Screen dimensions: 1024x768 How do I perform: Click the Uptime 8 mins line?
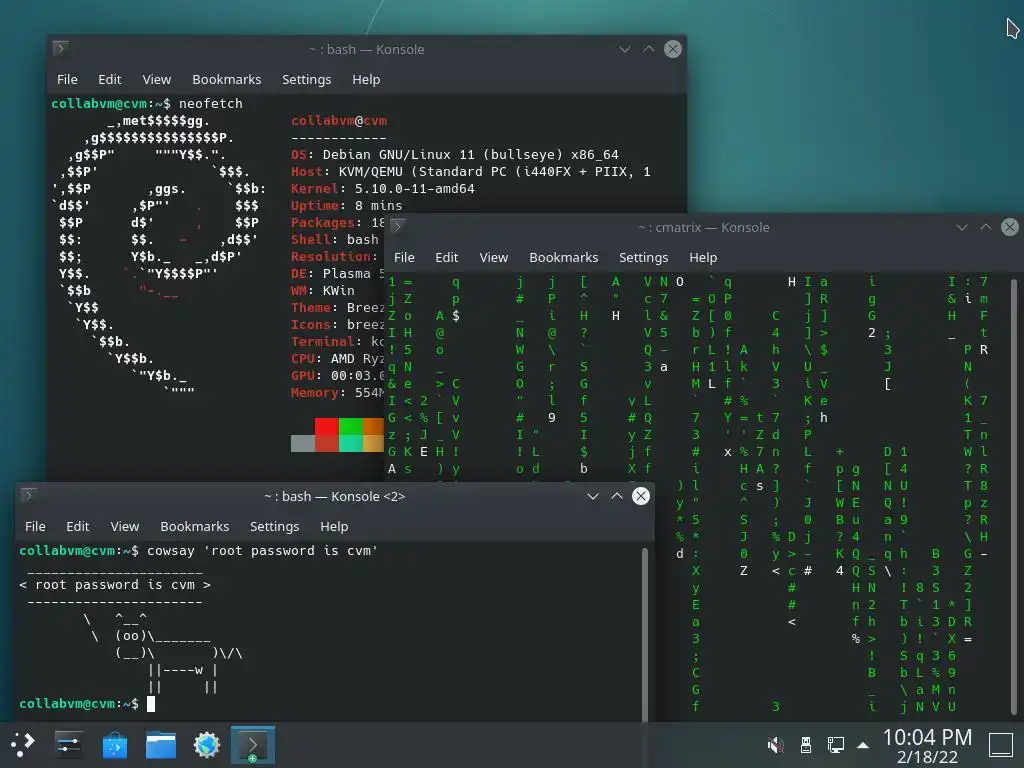tap(347, 205)
